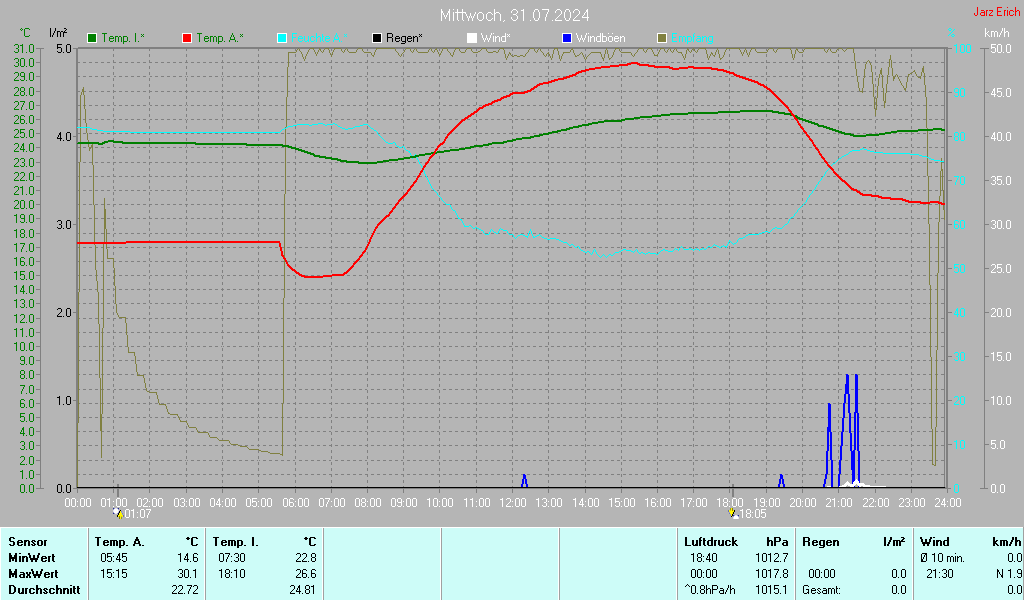Image resolution: width=1024 pixels, height=600 pixels.
Task: Click the Wind column header in table
Action: tap(934, 541)
